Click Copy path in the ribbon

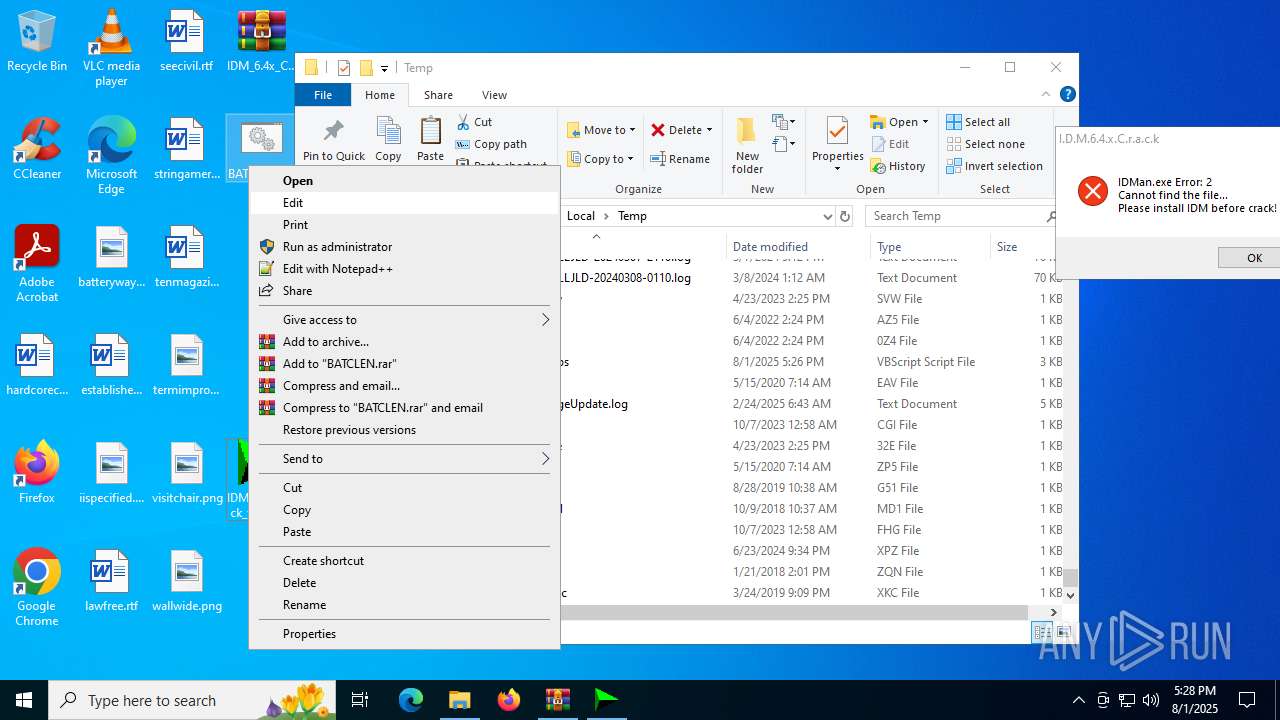[x=491, y=144]
